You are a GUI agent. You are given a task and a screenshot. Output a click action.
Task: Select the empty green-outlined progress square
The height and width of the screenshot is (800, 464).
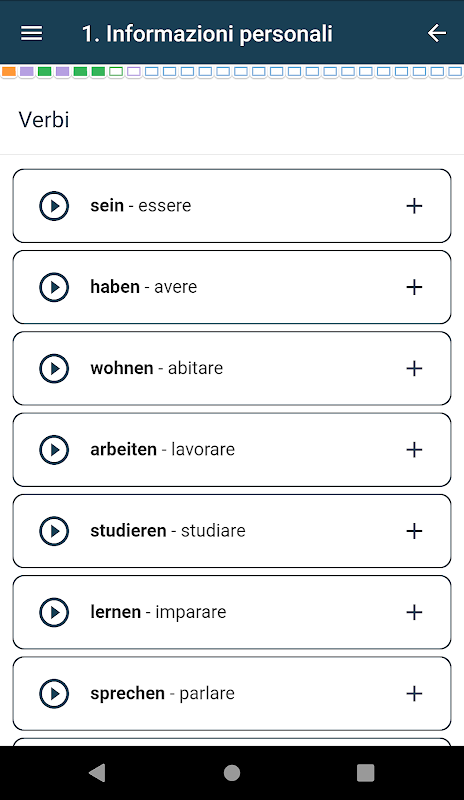(x=116, y=71)
